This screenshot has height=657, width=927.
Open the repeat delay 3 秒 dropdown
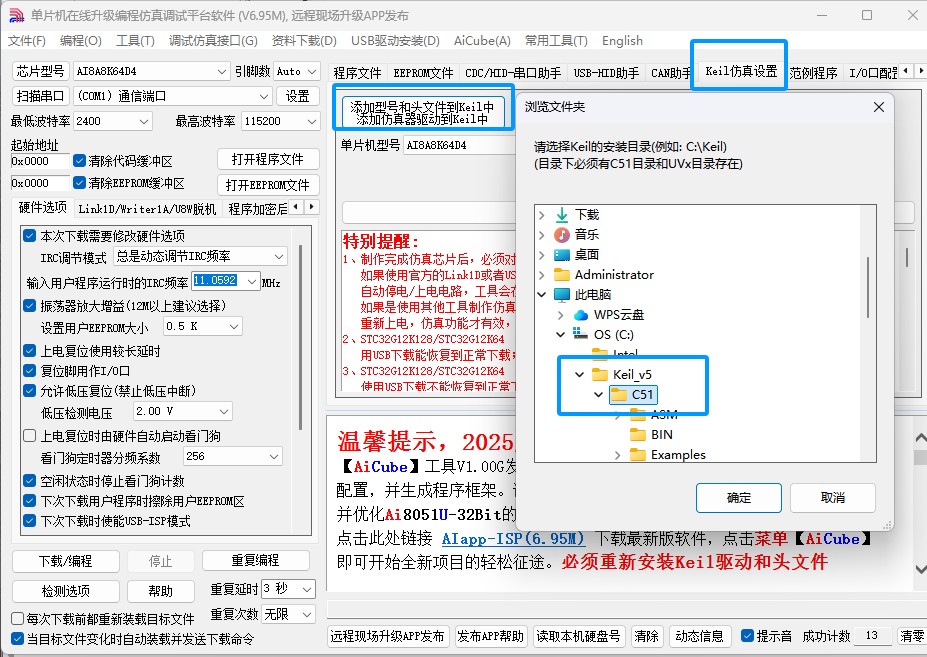click(288, 588)
